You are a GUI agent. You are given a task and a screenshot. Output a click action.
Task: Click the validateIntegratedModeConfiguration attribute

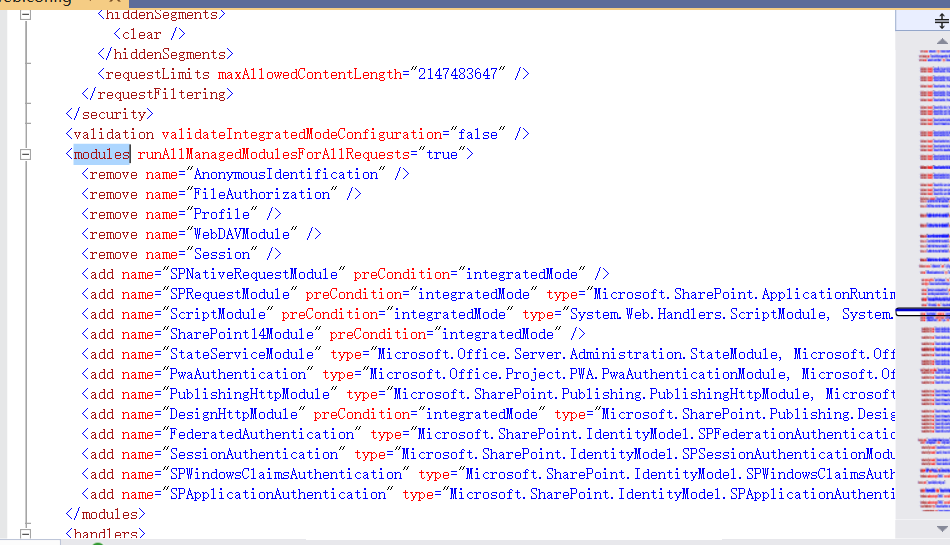click(302, 134)
